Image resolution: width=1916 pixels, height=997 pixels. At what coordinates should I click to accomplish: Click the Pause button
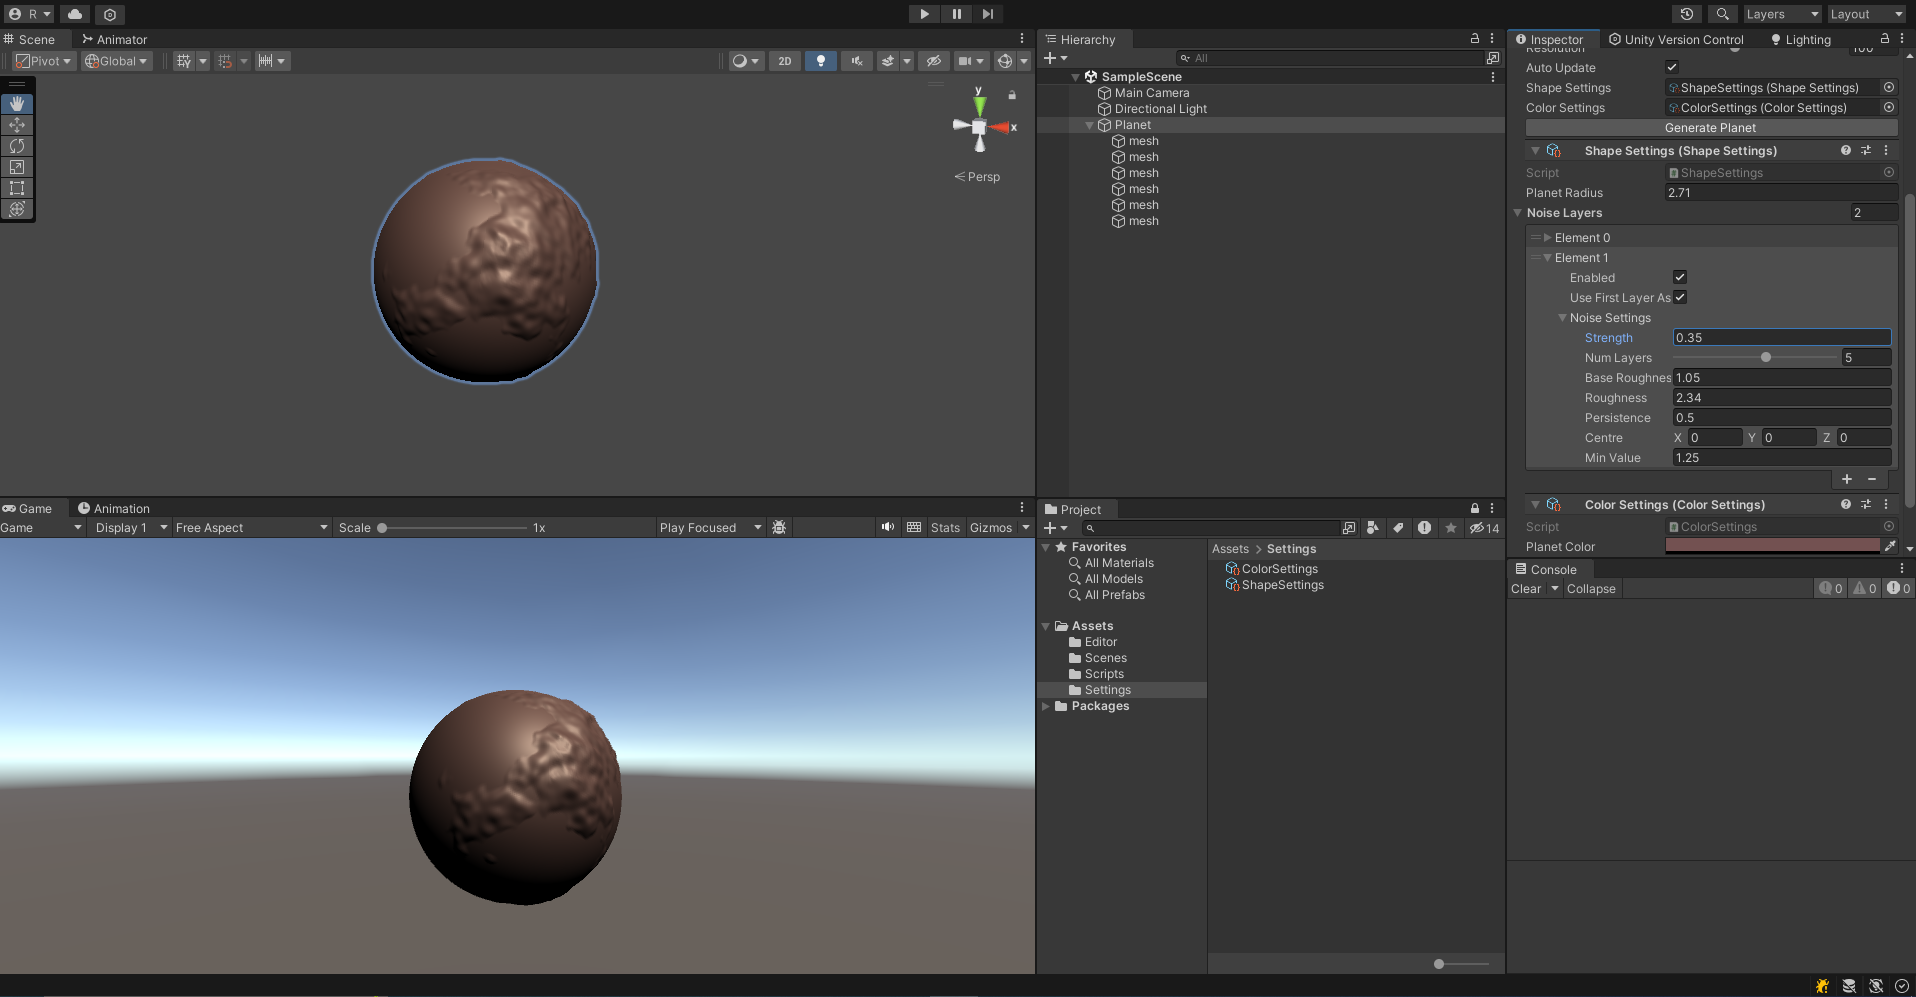pyautogui.click(x=956, y=14)
